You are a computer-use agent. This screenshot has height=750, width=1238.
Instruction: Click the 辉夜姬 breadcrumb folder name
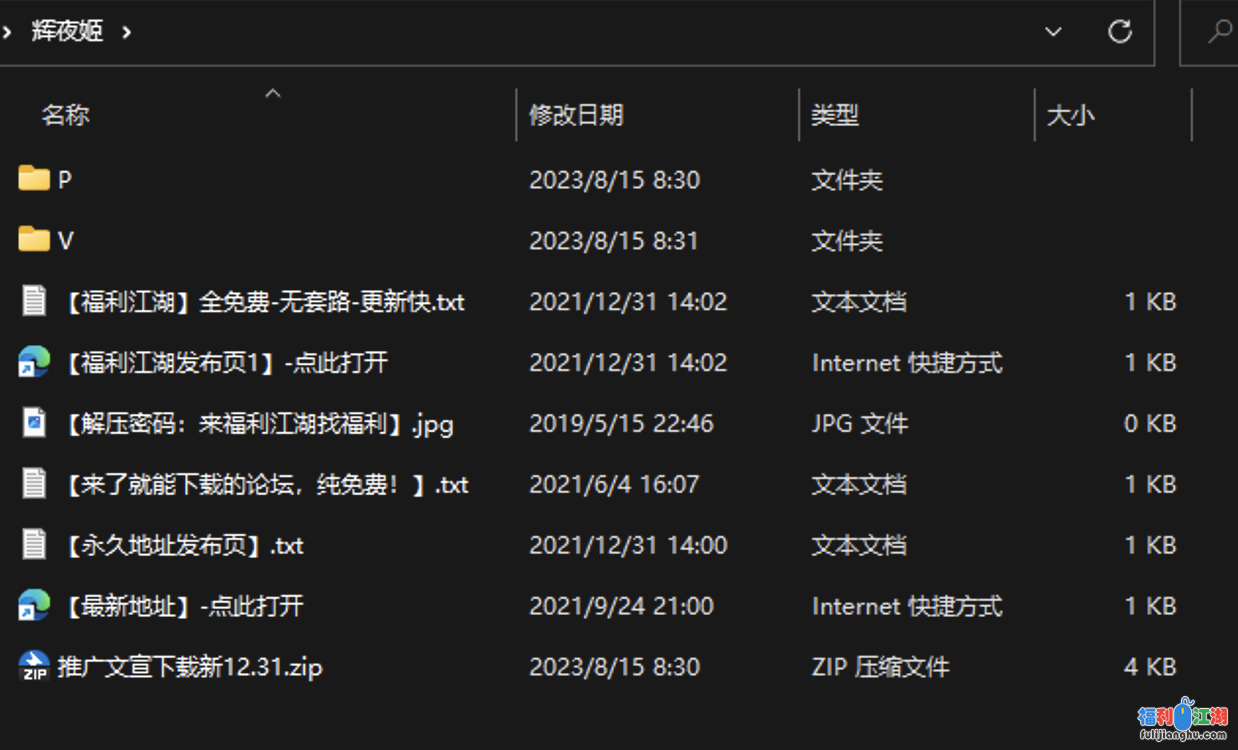point(67,31)
